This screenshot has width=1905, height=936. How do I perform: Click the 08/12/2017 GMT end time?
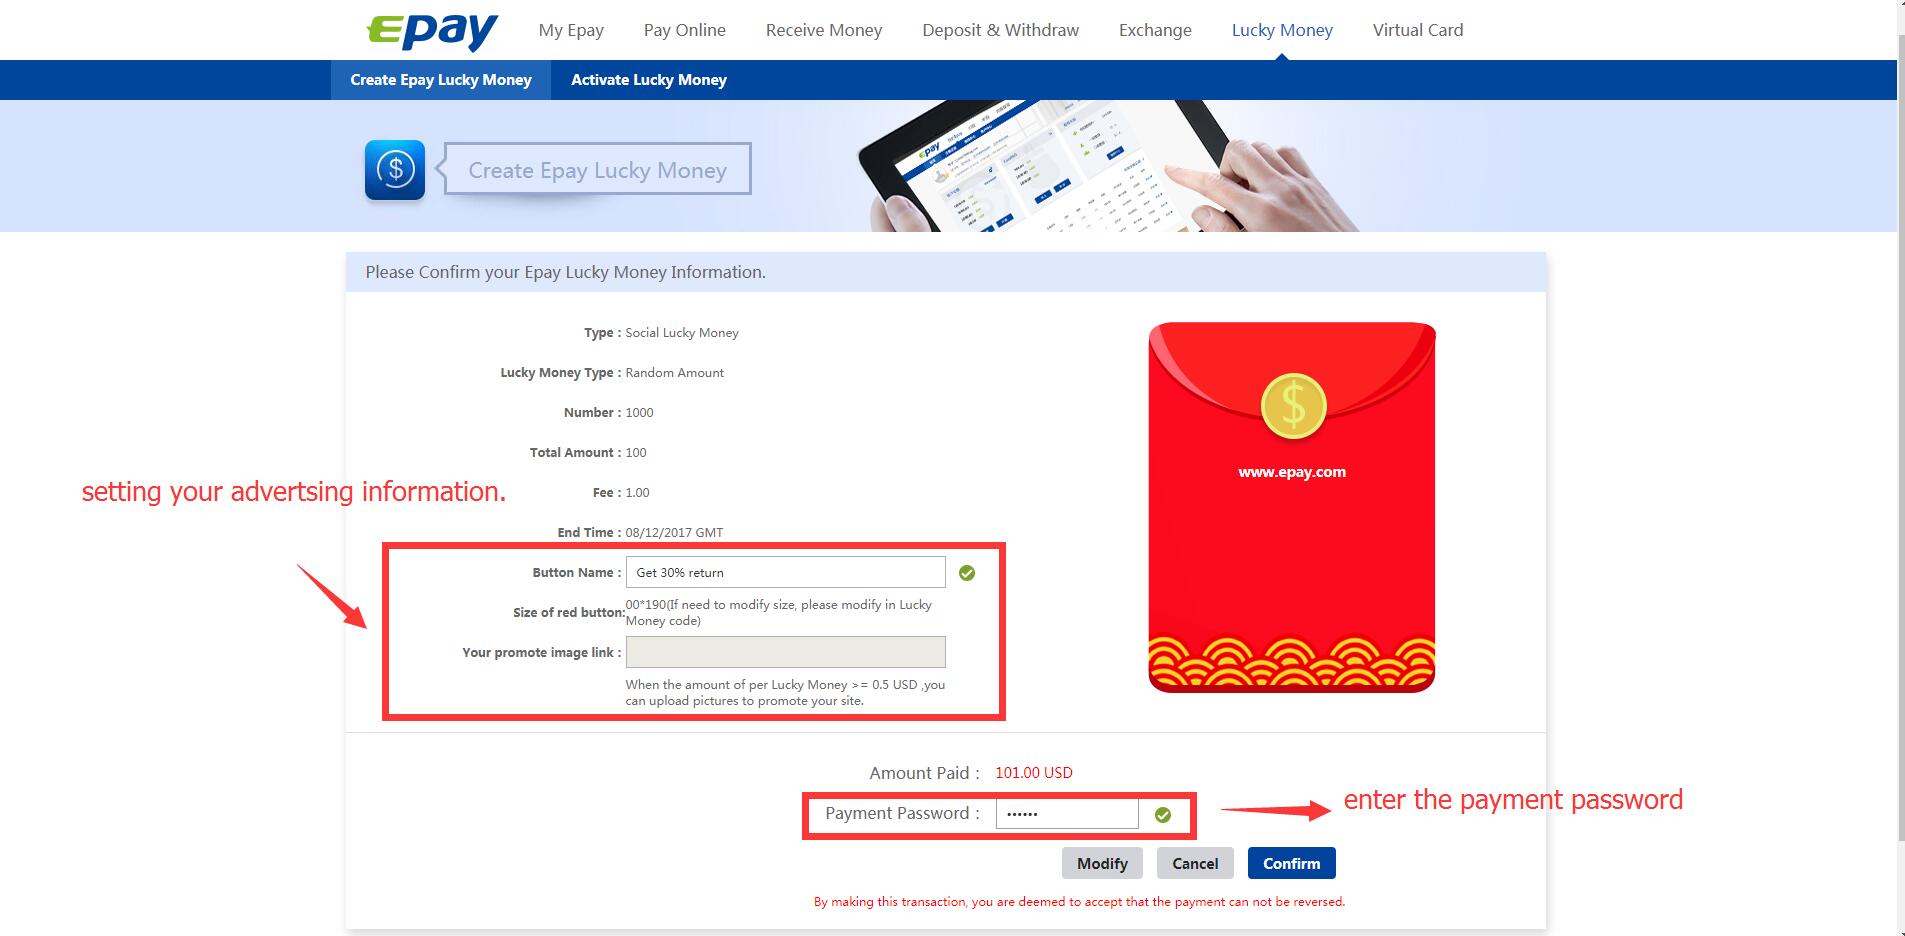pyautogui.click(x=674, y=533)
